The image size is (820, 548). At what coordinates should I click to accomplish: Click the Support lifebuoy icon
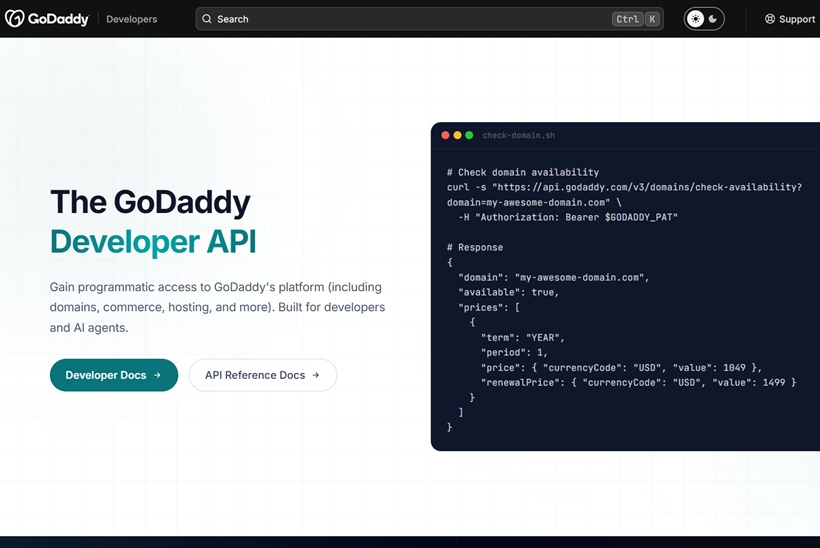[770, 19]
